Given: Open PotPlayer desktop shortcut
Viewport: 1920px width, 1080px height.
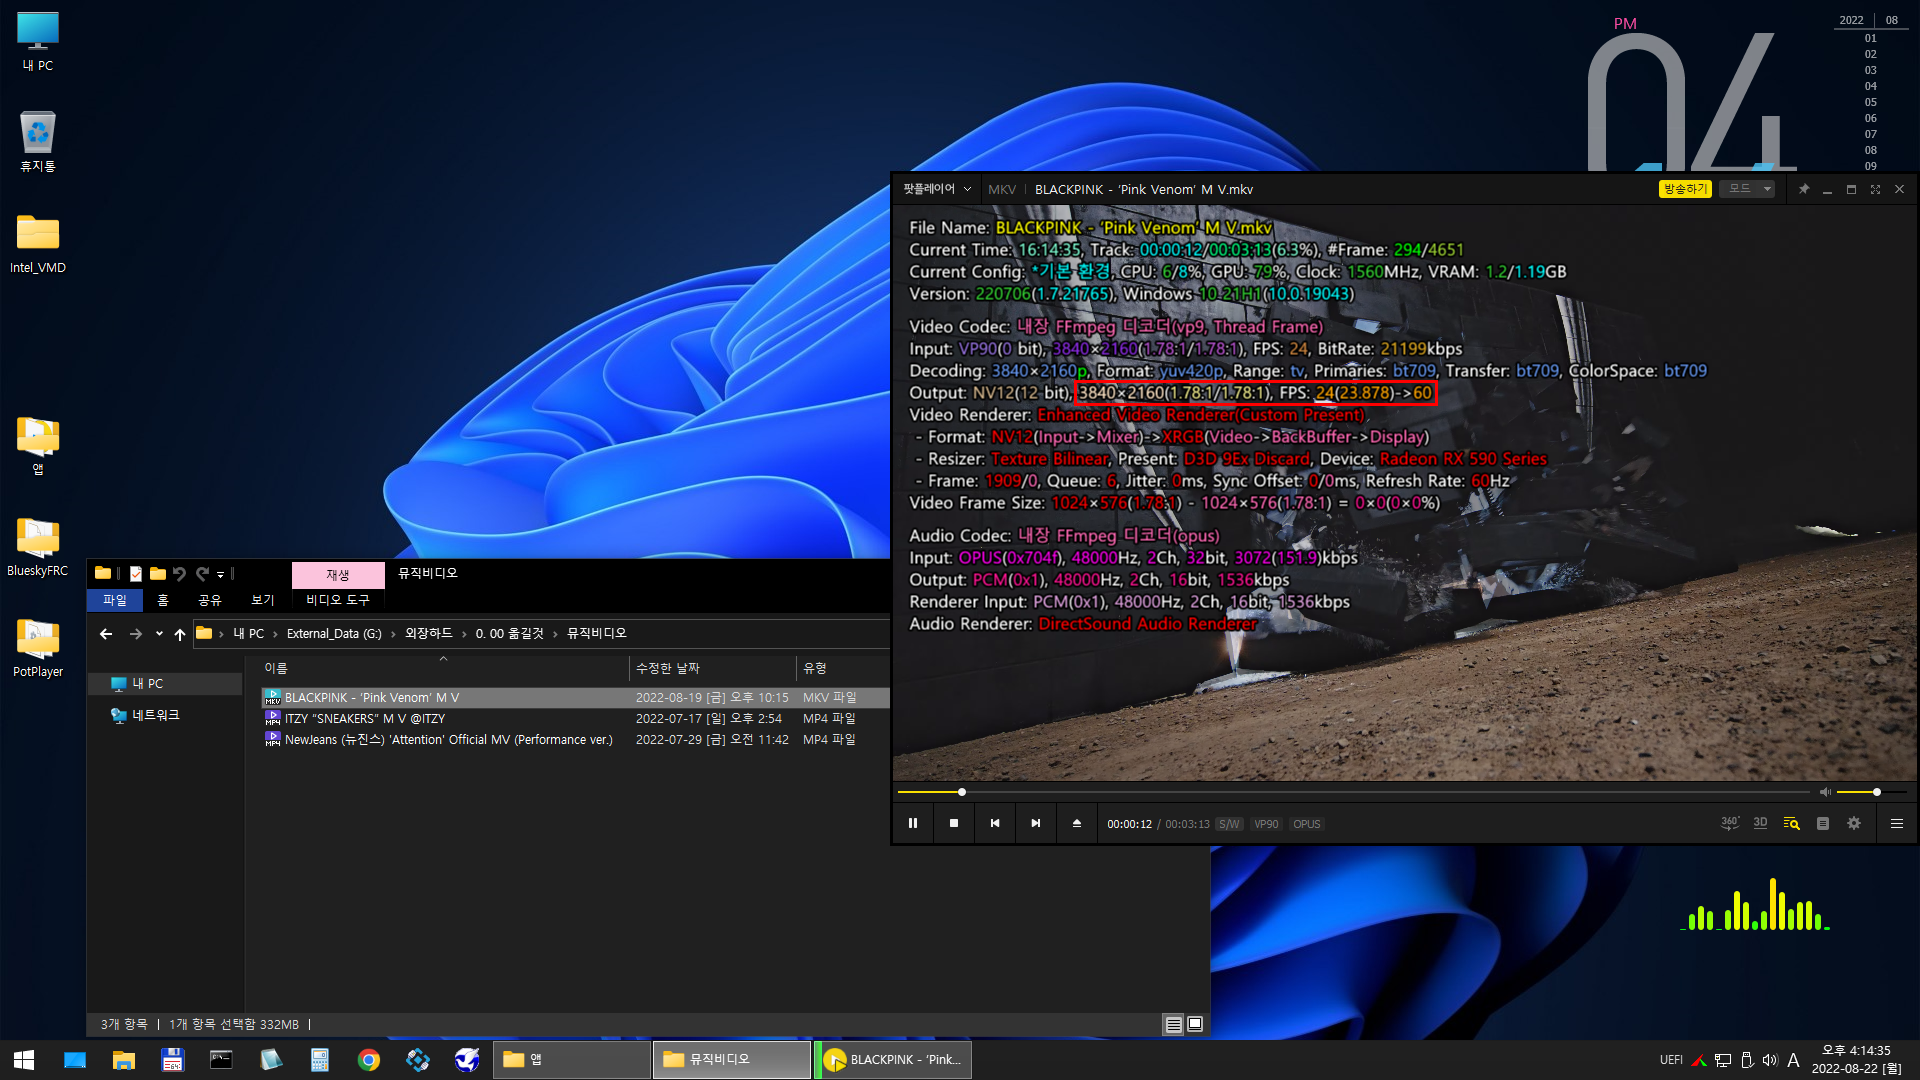Looking at the screenshot, I should 38,647.
